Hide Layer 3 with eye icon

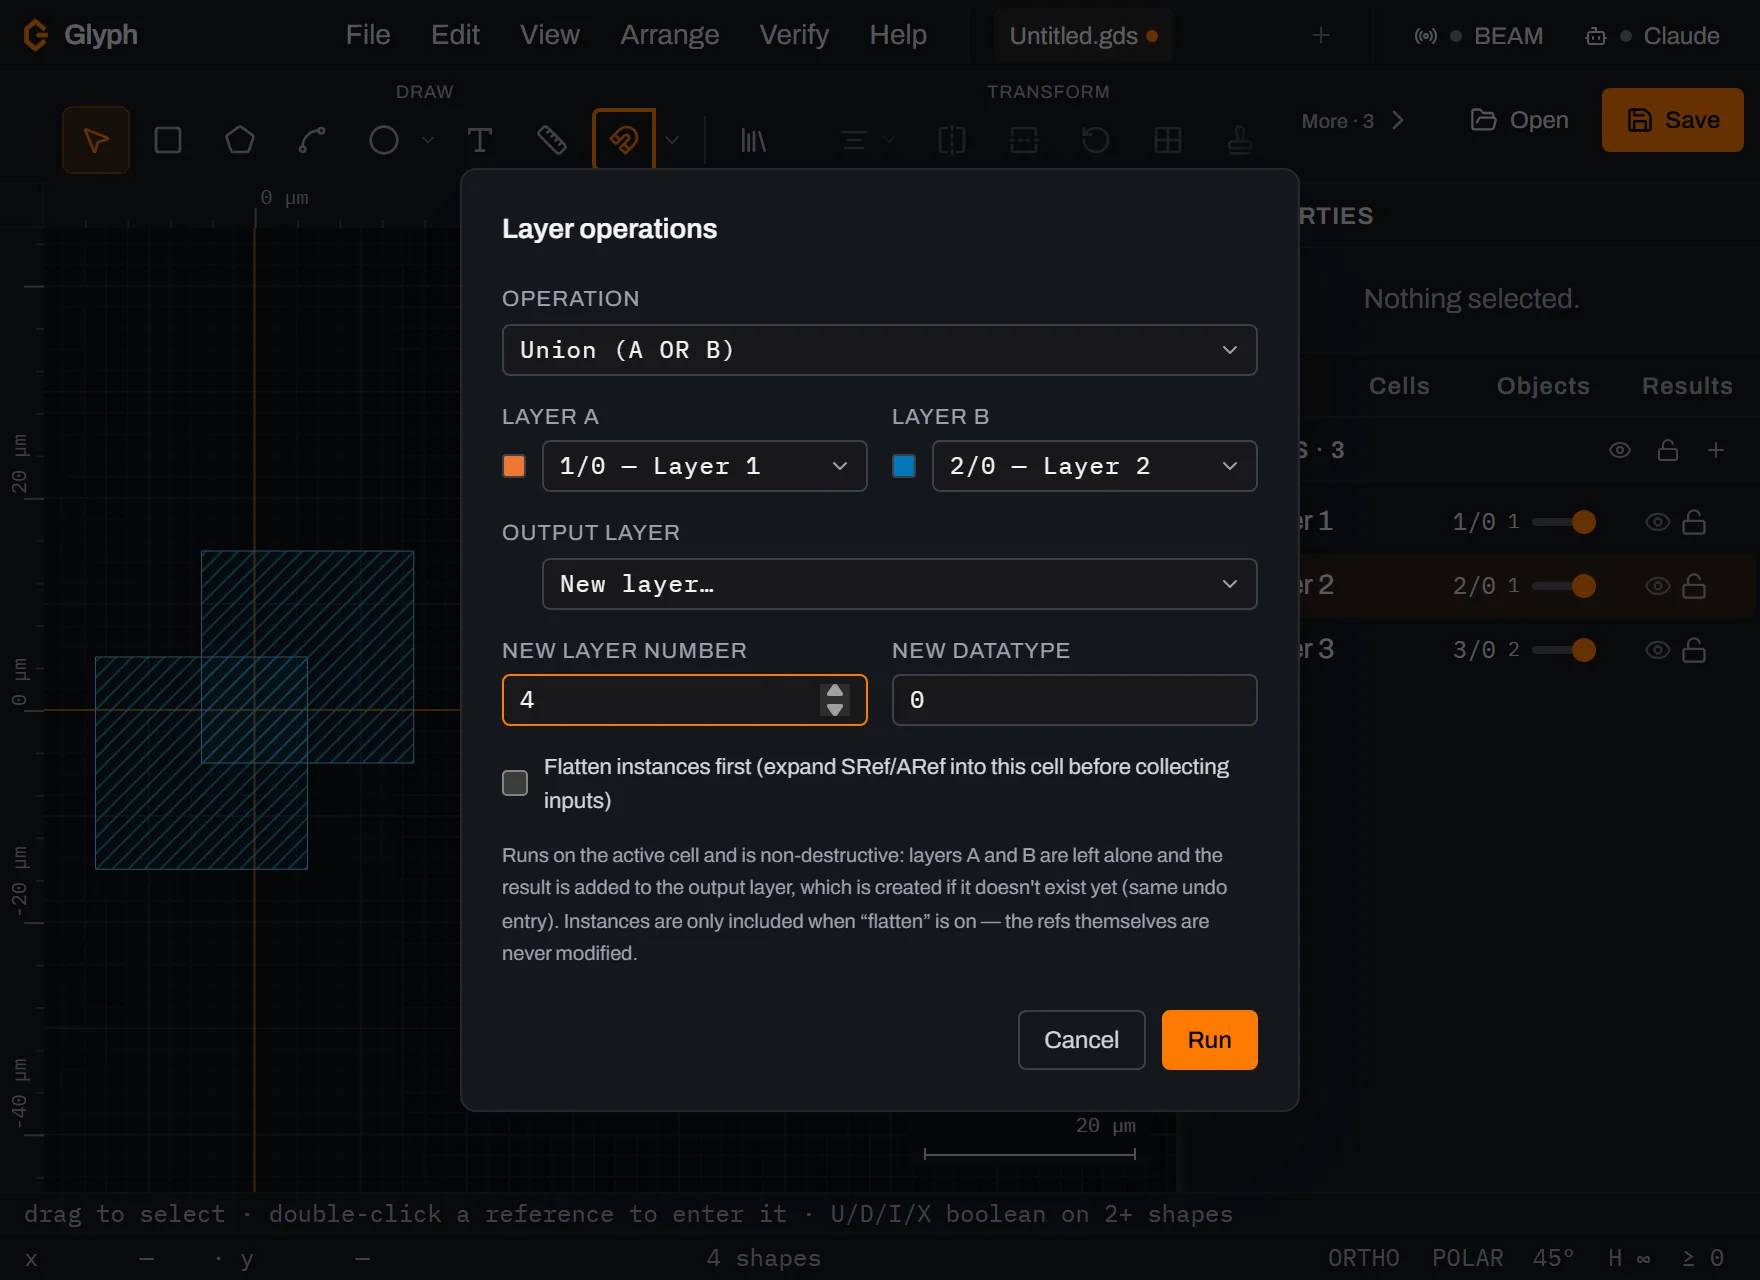(1658, 650)
